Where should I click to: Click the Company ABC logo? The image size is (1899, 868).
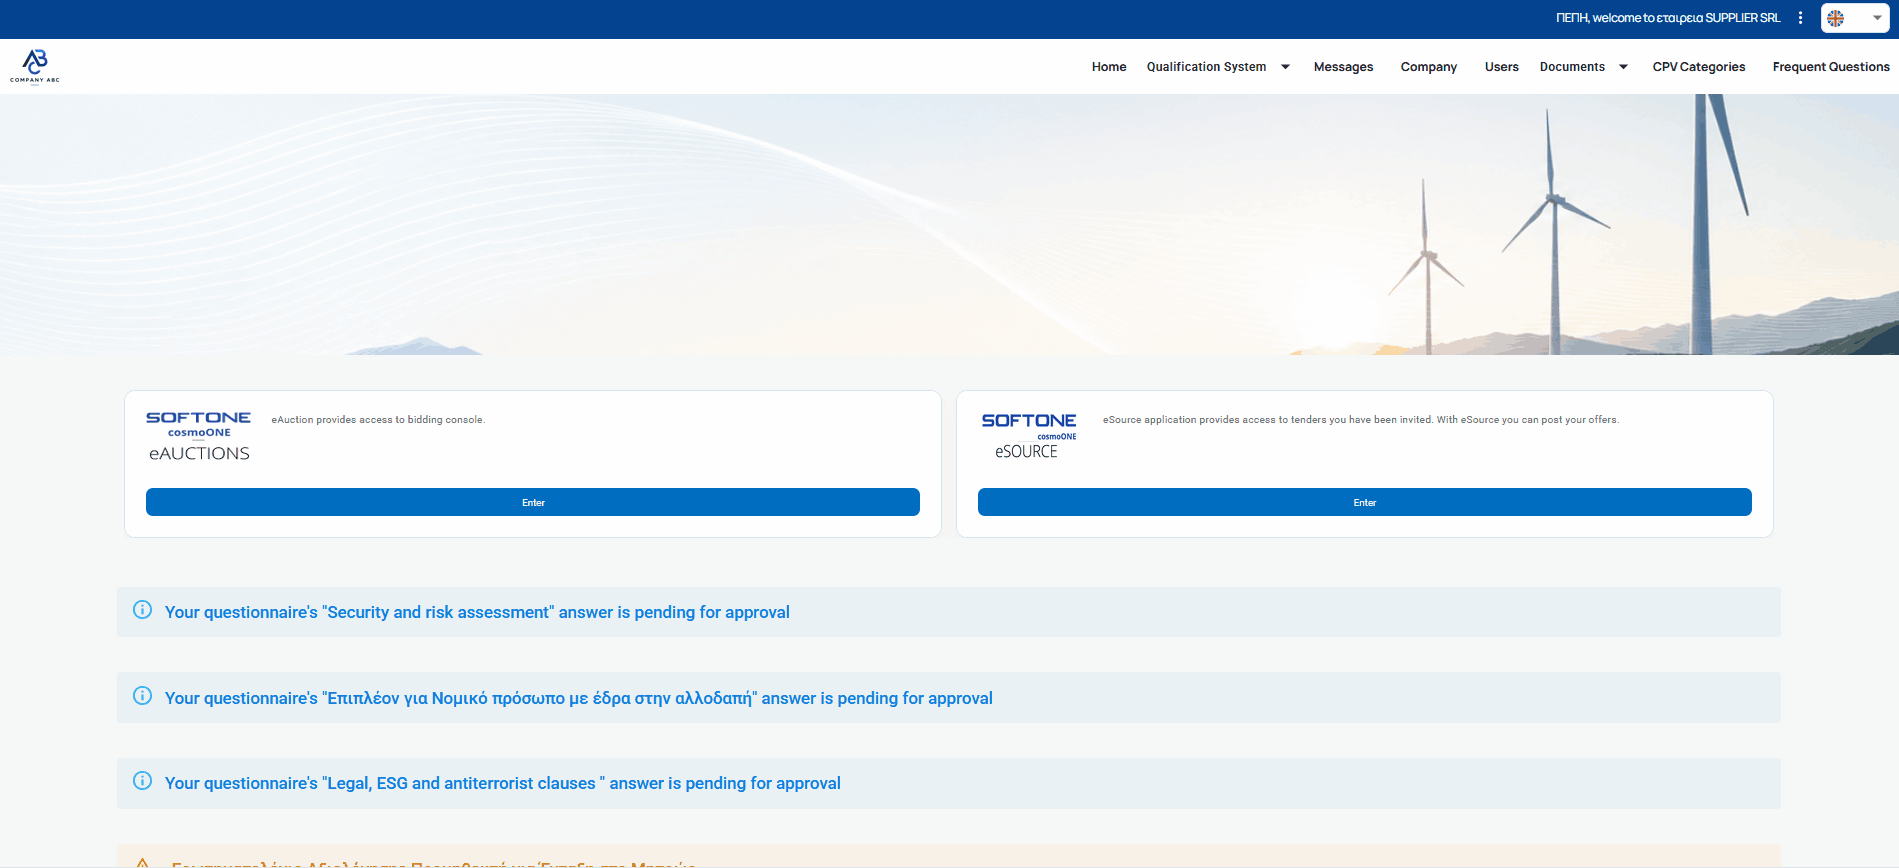[35, 66]
